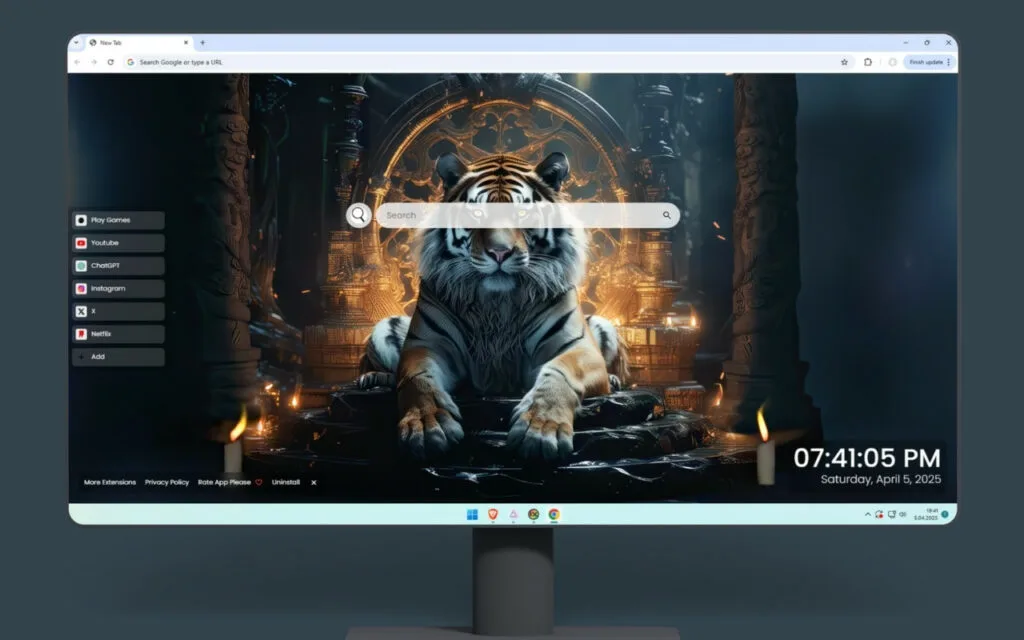Screen dimensions: 1024x640
Task: Click the browser back arrow
Action: coord(77,62)
